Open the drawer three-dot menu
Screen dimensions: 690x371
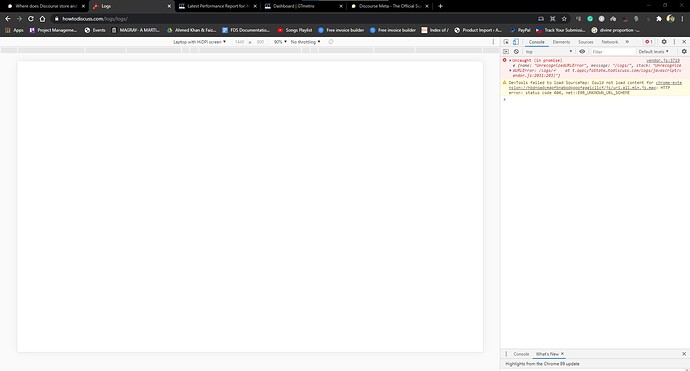pos(506,354)
